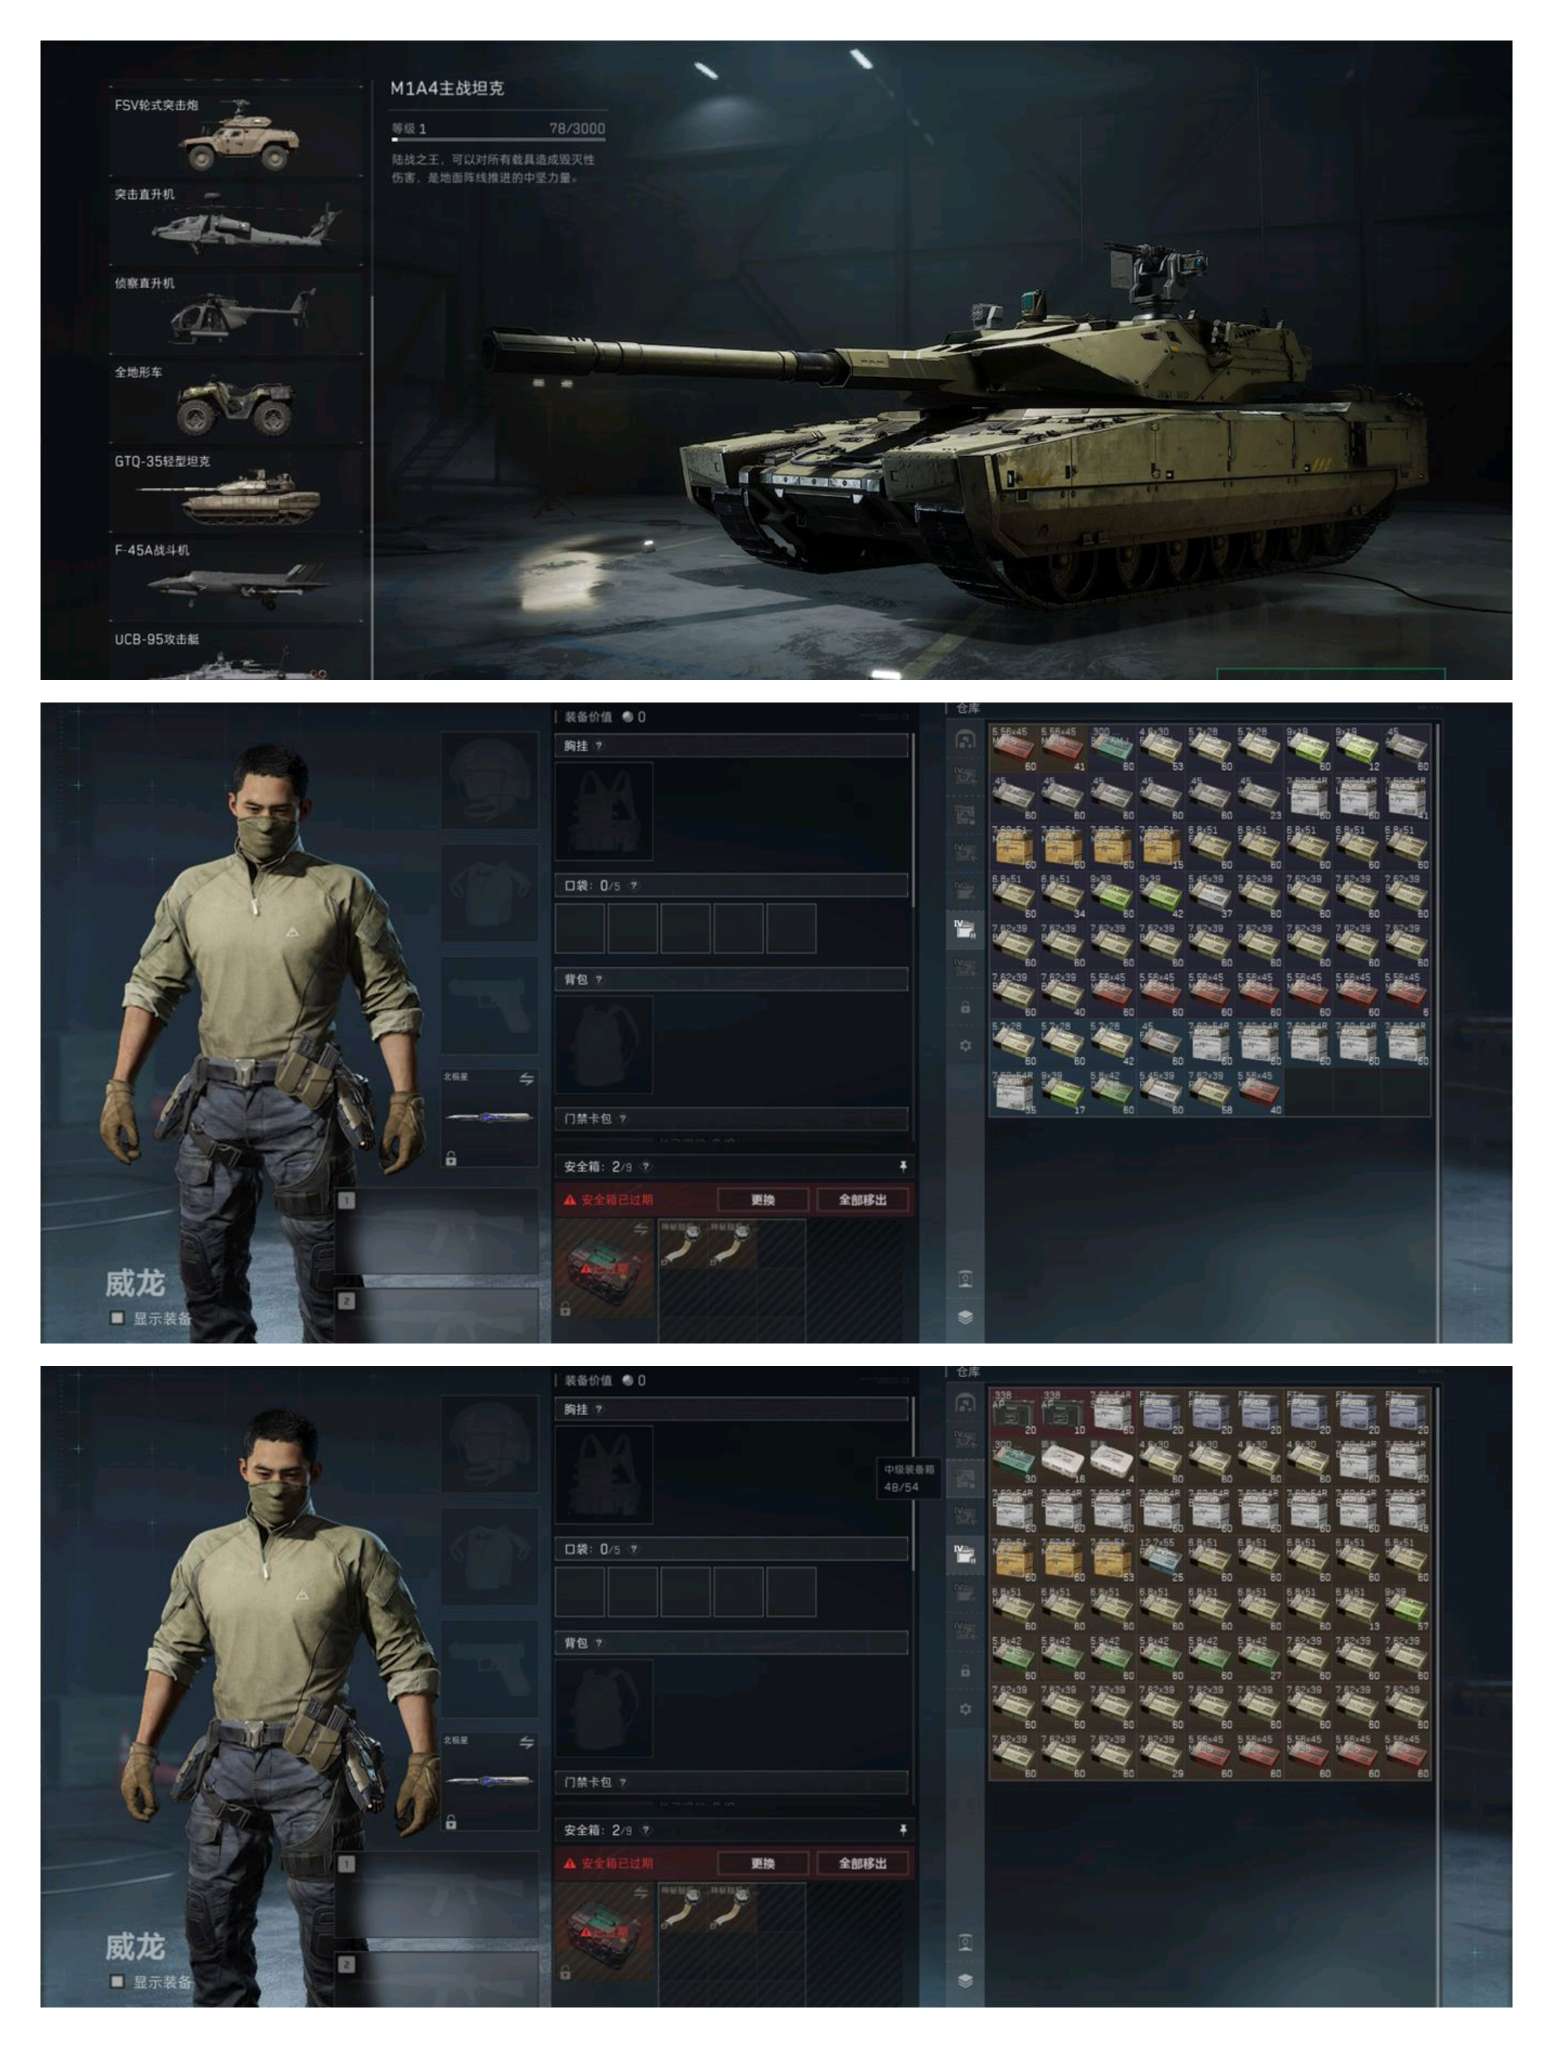Pick the 全地形车 ATV in vehicle list
This screenshot has height=2048, width=1553.
[x=237, y=402]
